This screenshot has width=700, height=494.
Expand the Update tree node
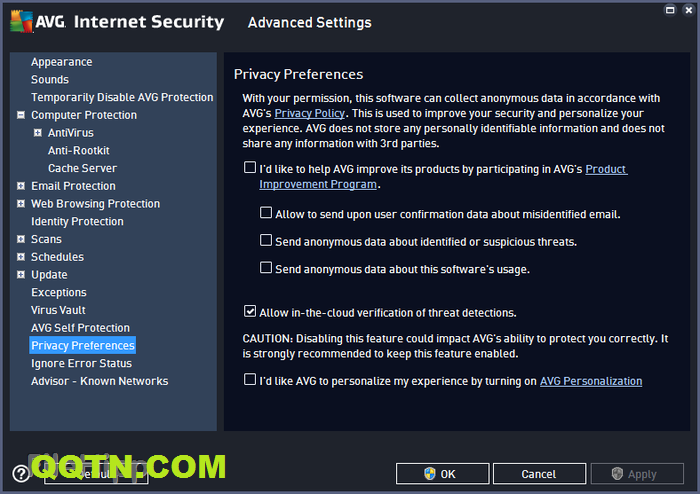[x=21, y=275]
